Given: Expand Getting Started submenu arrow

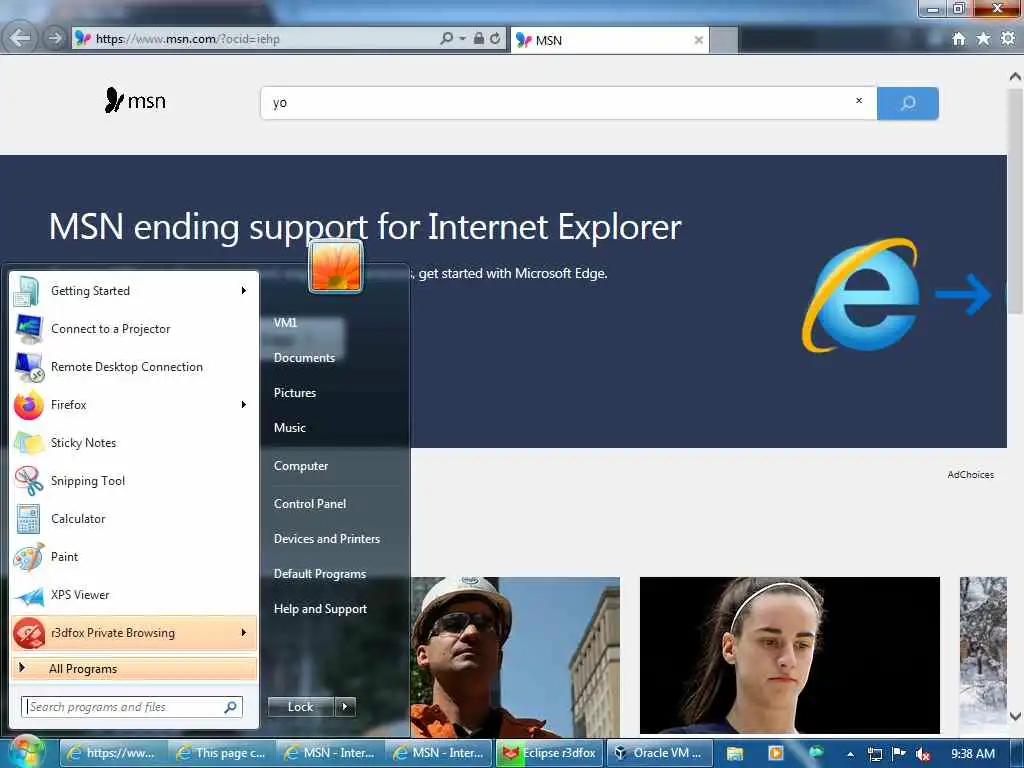Looking at the screenshot, I should point(244,291).
